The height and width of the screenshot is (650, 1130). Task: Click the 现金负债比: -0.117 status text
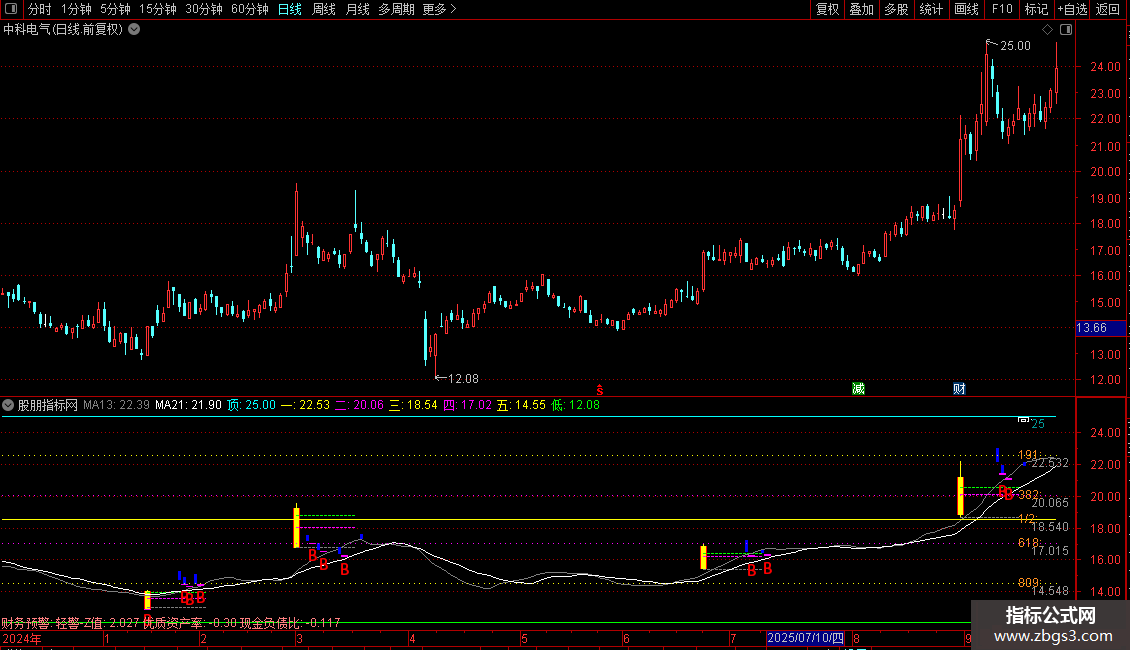point(290,623)
